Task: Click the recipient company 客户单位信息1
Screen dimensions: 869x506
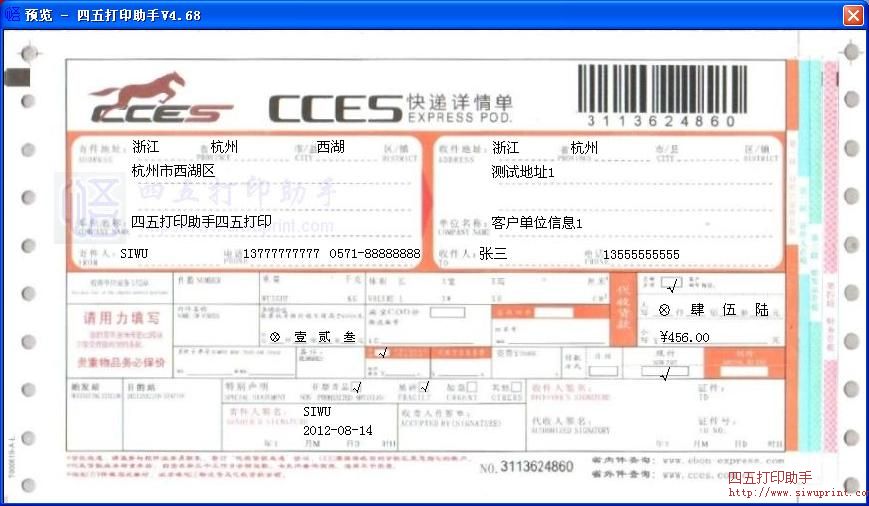Action: pos(536,223)
